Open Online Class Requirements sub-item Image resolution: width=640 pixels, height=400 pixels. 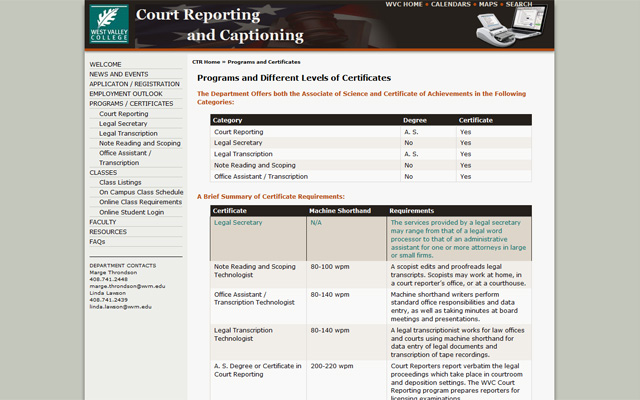[140, 202]
